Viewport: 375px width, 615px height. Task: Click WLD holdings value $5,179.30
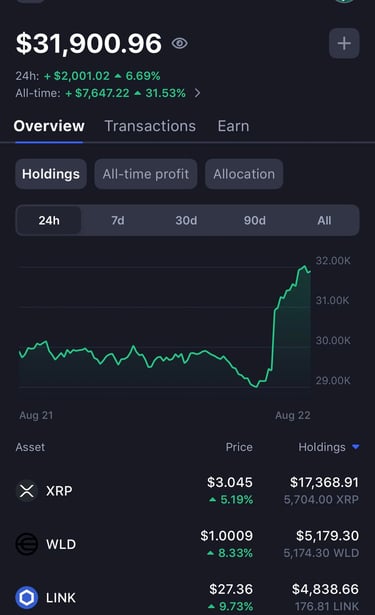pyautogui.click(x=328, y=535)
